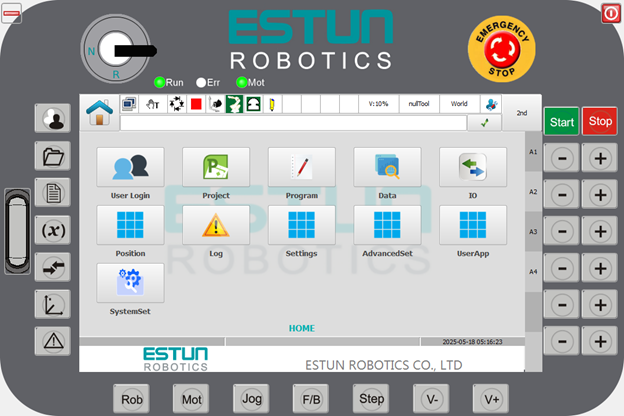Screen dimensions: 624x416
Task: Click the HOME page label
Action: tap(302, 328)
